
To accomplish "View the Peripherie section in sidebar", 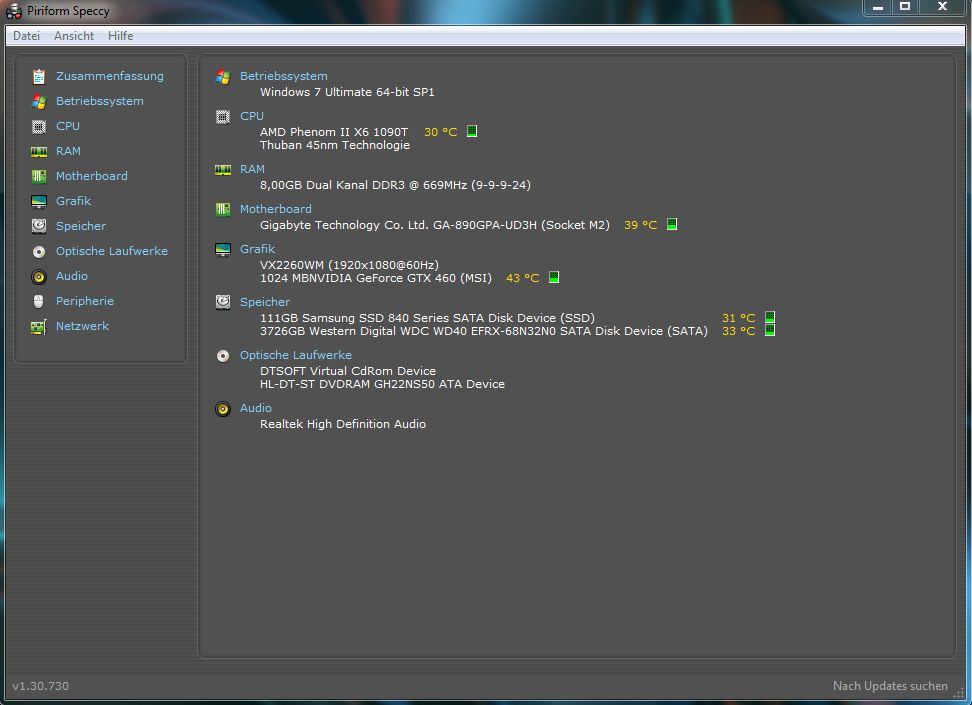I will click(x=85, y=301).
